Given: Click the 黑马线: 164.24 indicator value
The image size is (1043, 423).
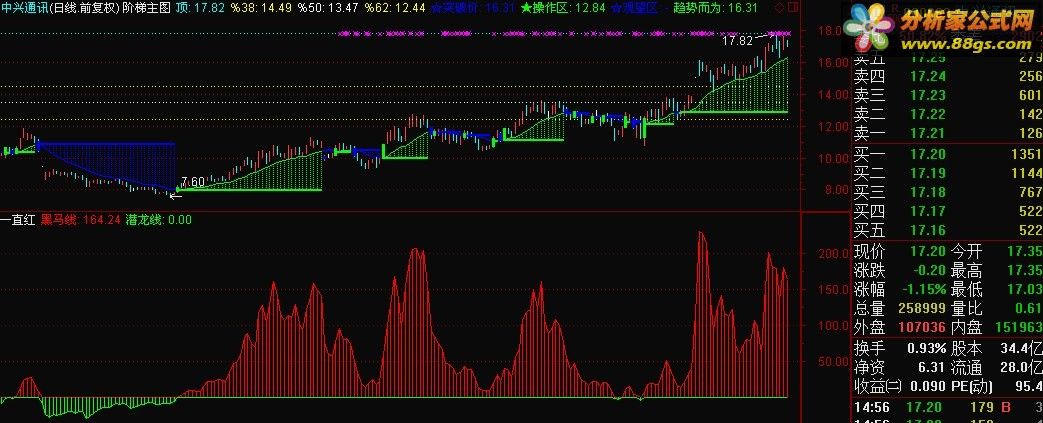Looking at the screenshot, I should 80,219.
